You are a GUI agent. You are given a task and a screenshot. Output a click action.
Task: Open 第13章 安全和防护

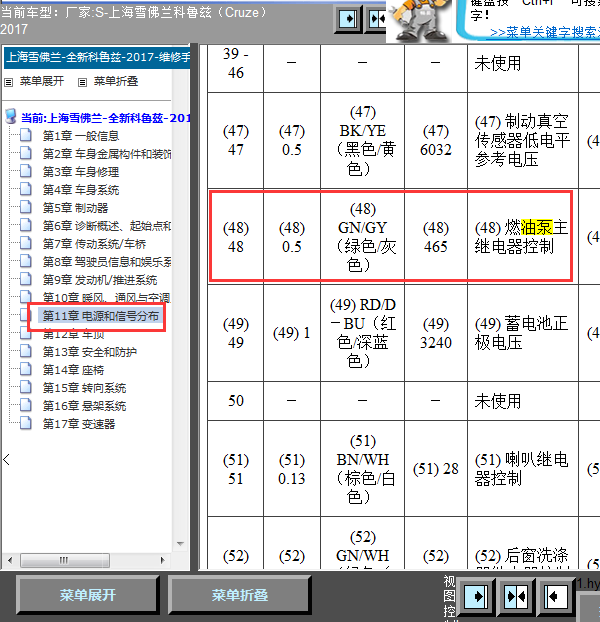pyautogui.click(x=90, y=352)
